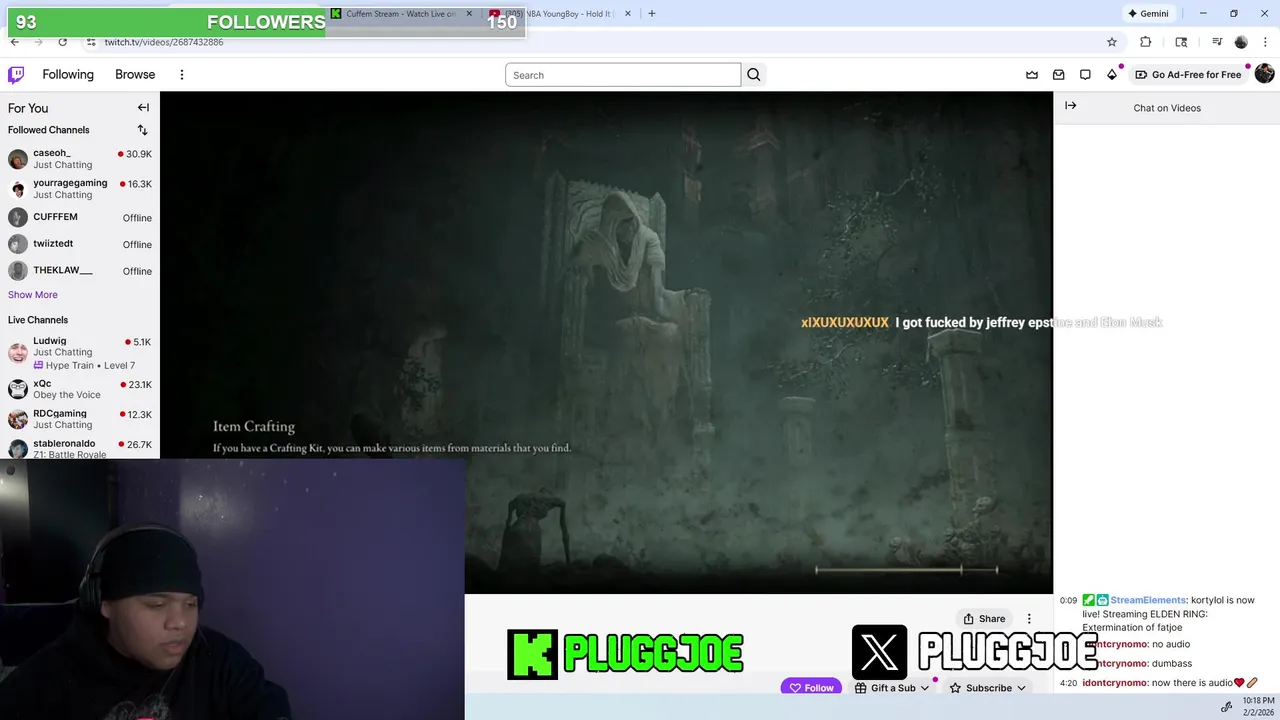Open the Subscribe dropdown
Screen dimensions: 1280x720
(x=987, y=688)
